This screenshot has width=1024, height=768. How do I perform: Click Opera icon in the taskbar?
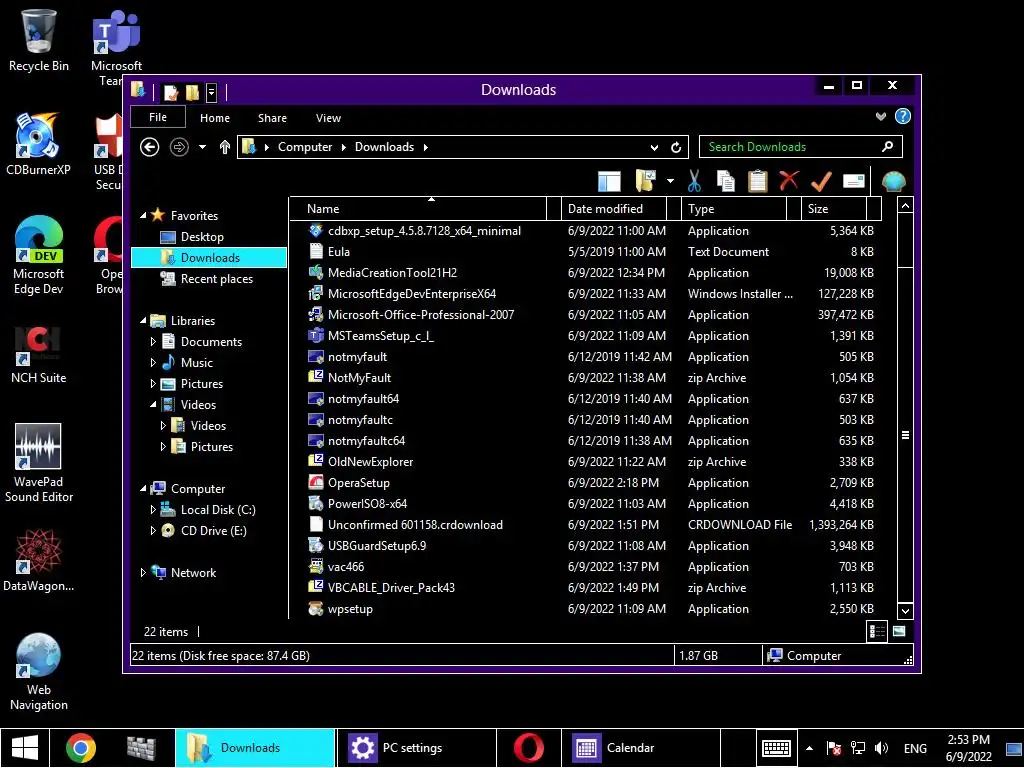click(x=528, y=748)
